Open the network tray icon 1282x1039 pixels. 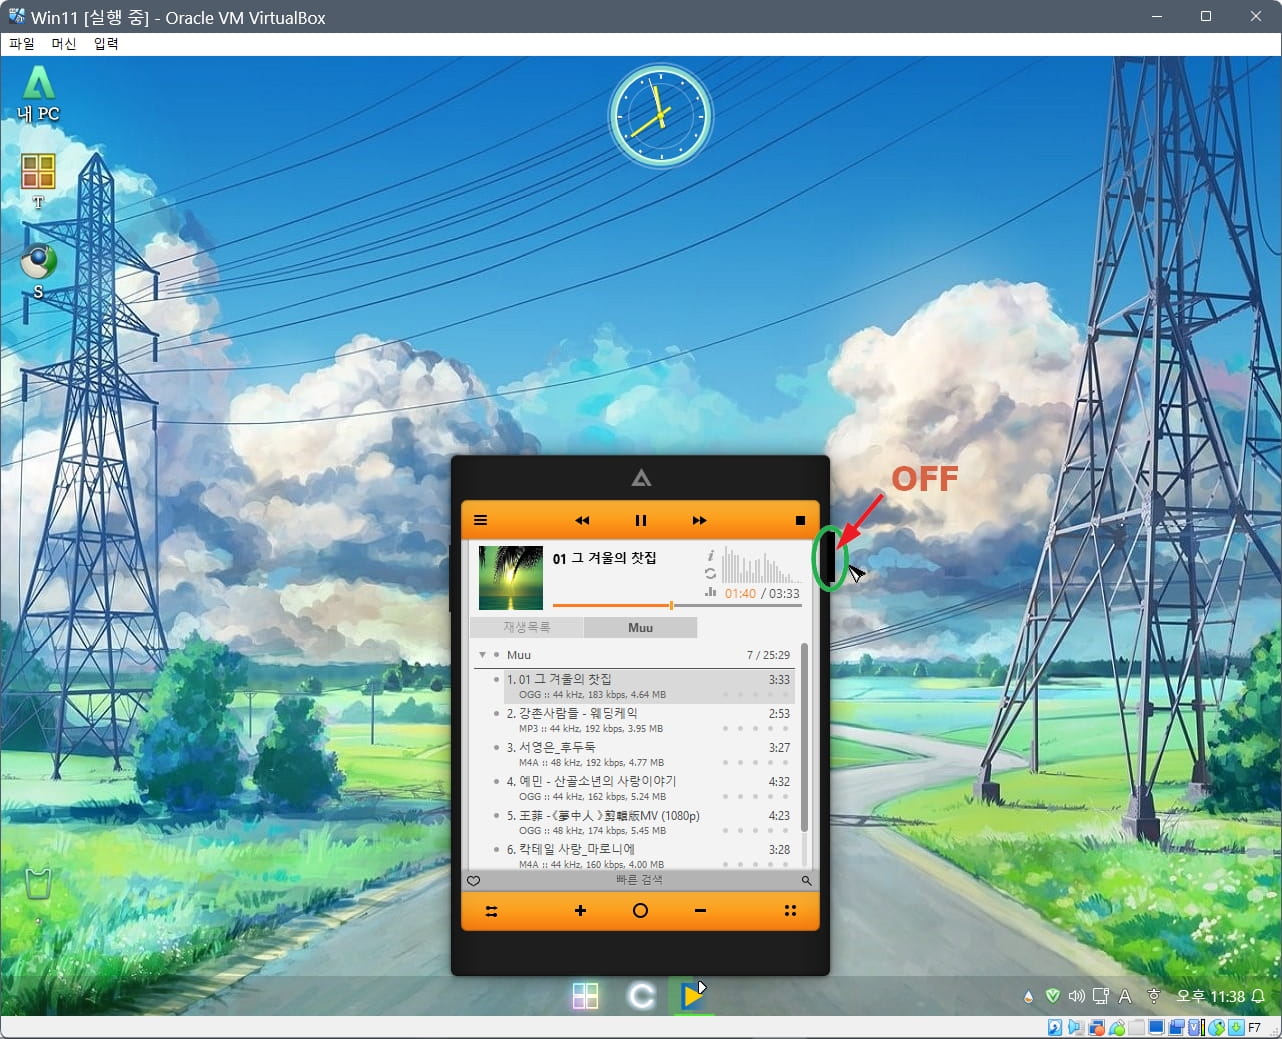tap(1101, 996)
